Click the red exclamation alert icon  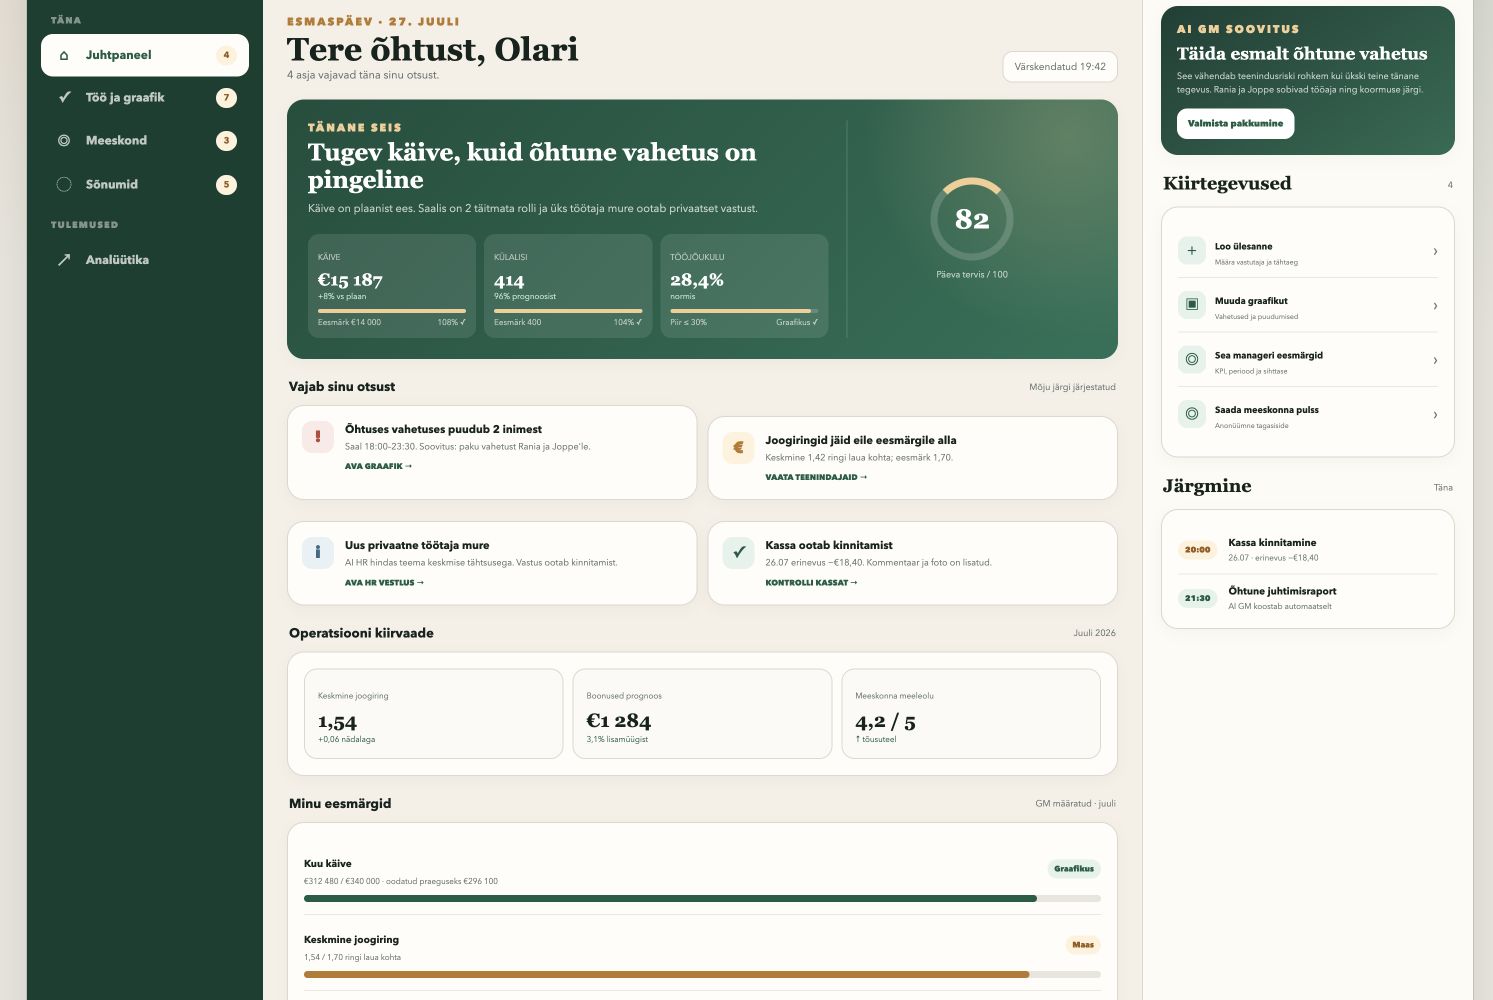[x=318, y=436]
